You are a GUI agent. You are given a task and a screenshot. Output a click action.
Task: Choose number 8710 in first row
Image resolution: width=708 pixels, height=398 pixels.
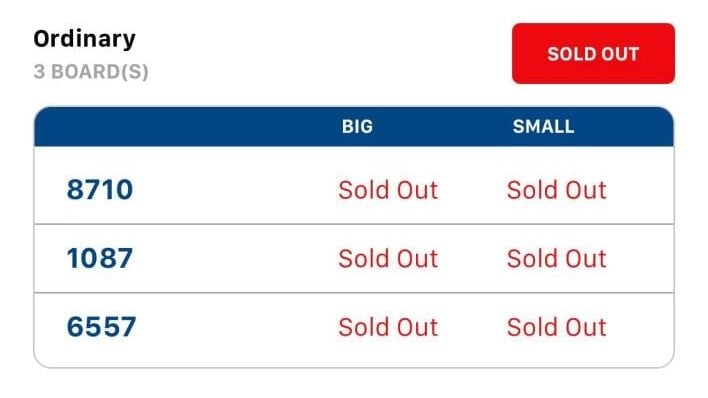click(100, 190)
